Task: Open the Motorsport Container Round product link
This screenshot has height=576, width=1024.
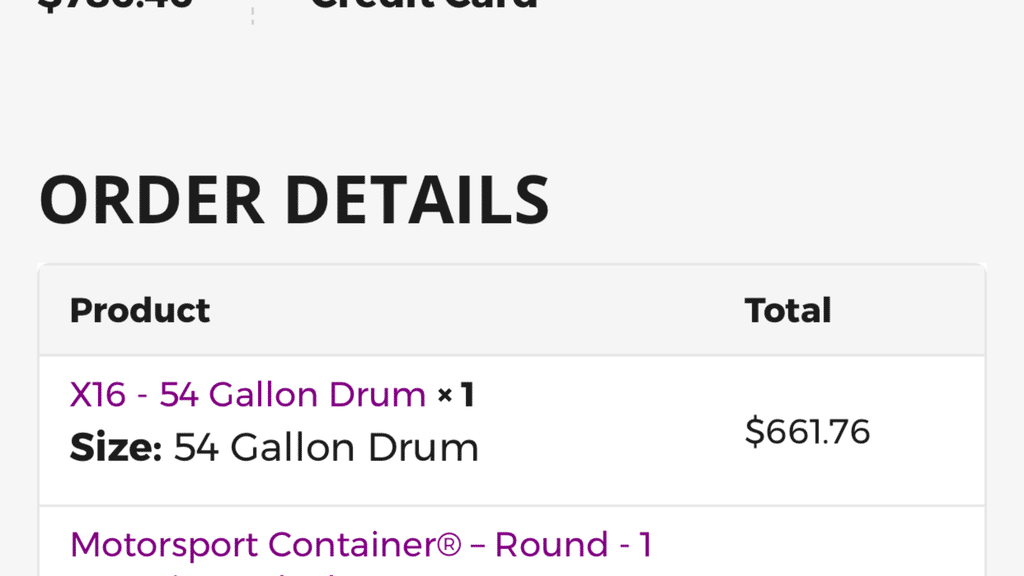Action: click(360, 545)
